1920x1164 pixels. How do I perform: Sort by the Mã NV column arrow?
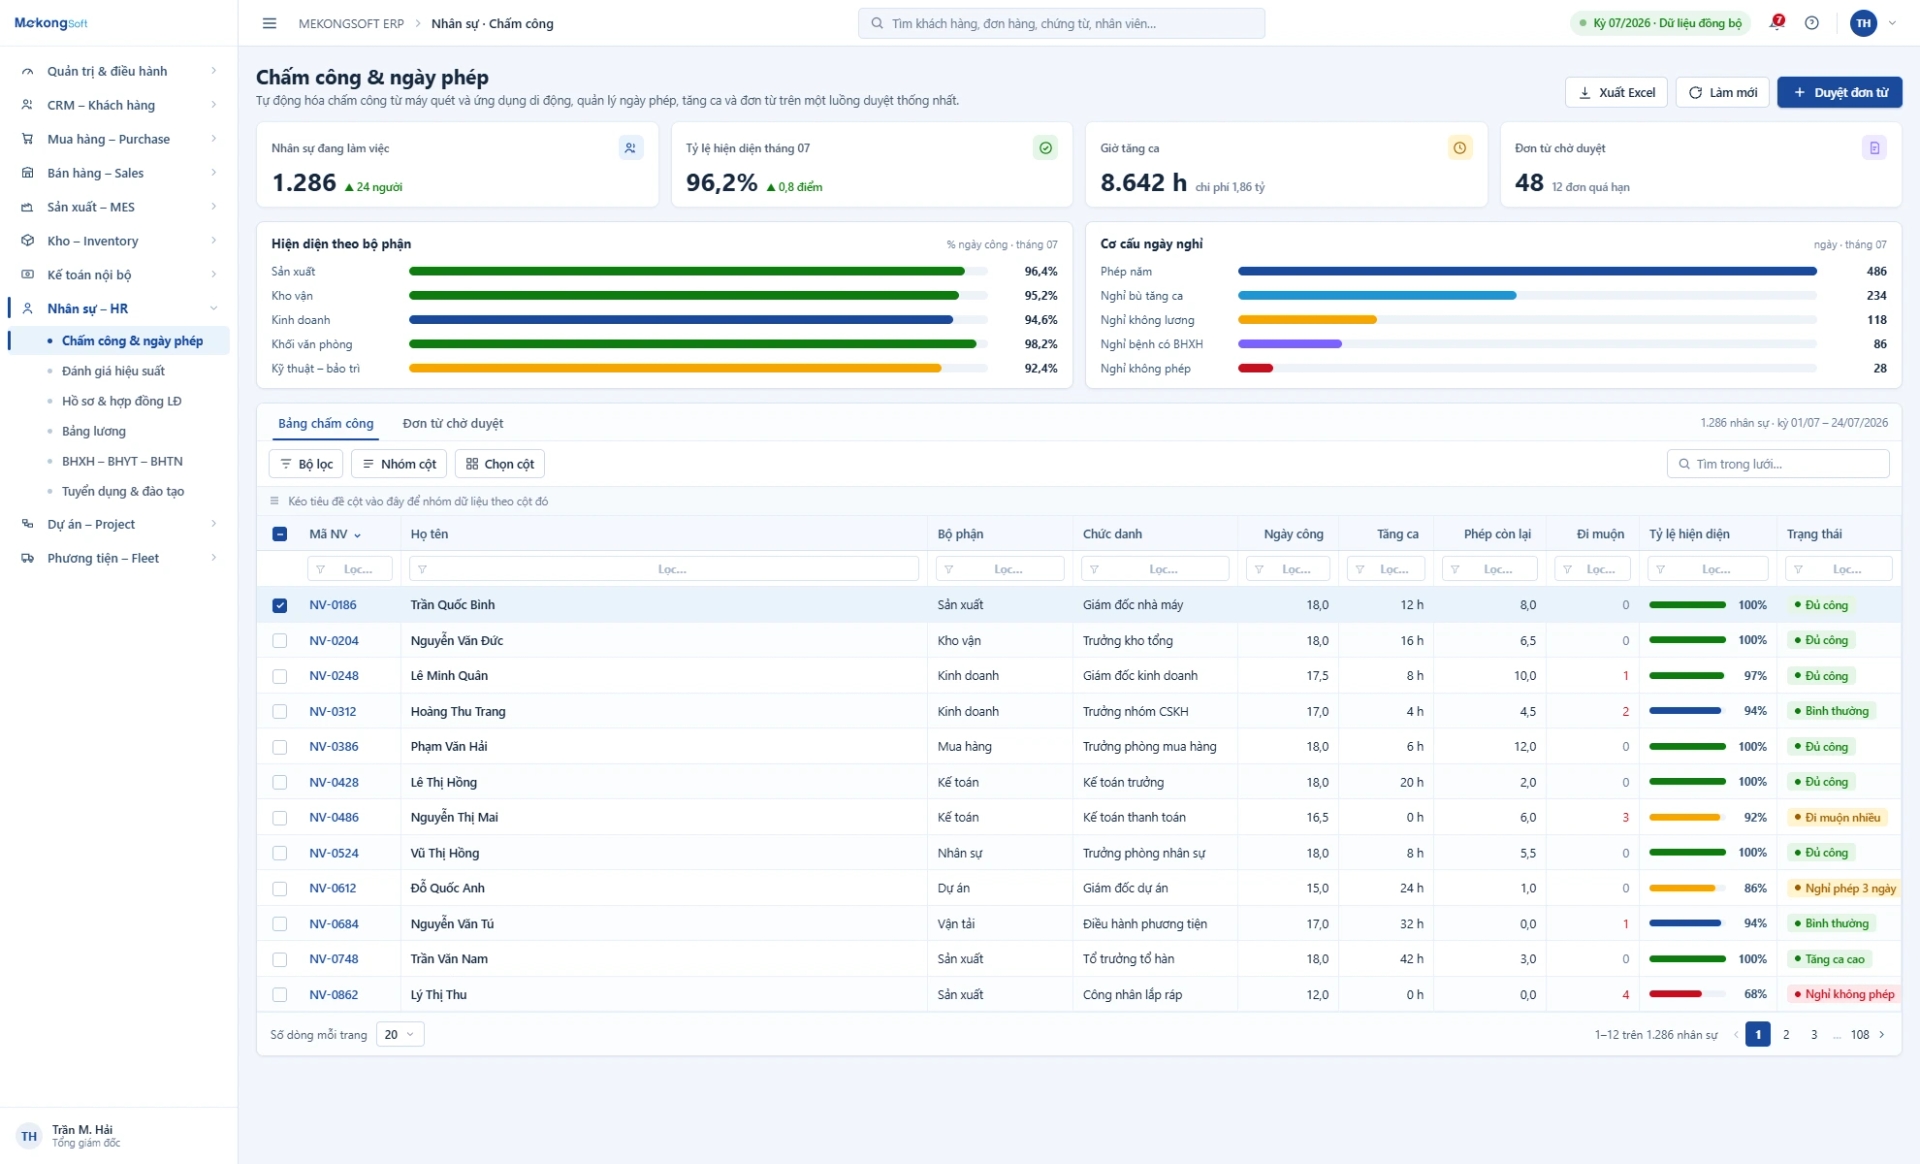pyautogui.click(x=357, y=535)
